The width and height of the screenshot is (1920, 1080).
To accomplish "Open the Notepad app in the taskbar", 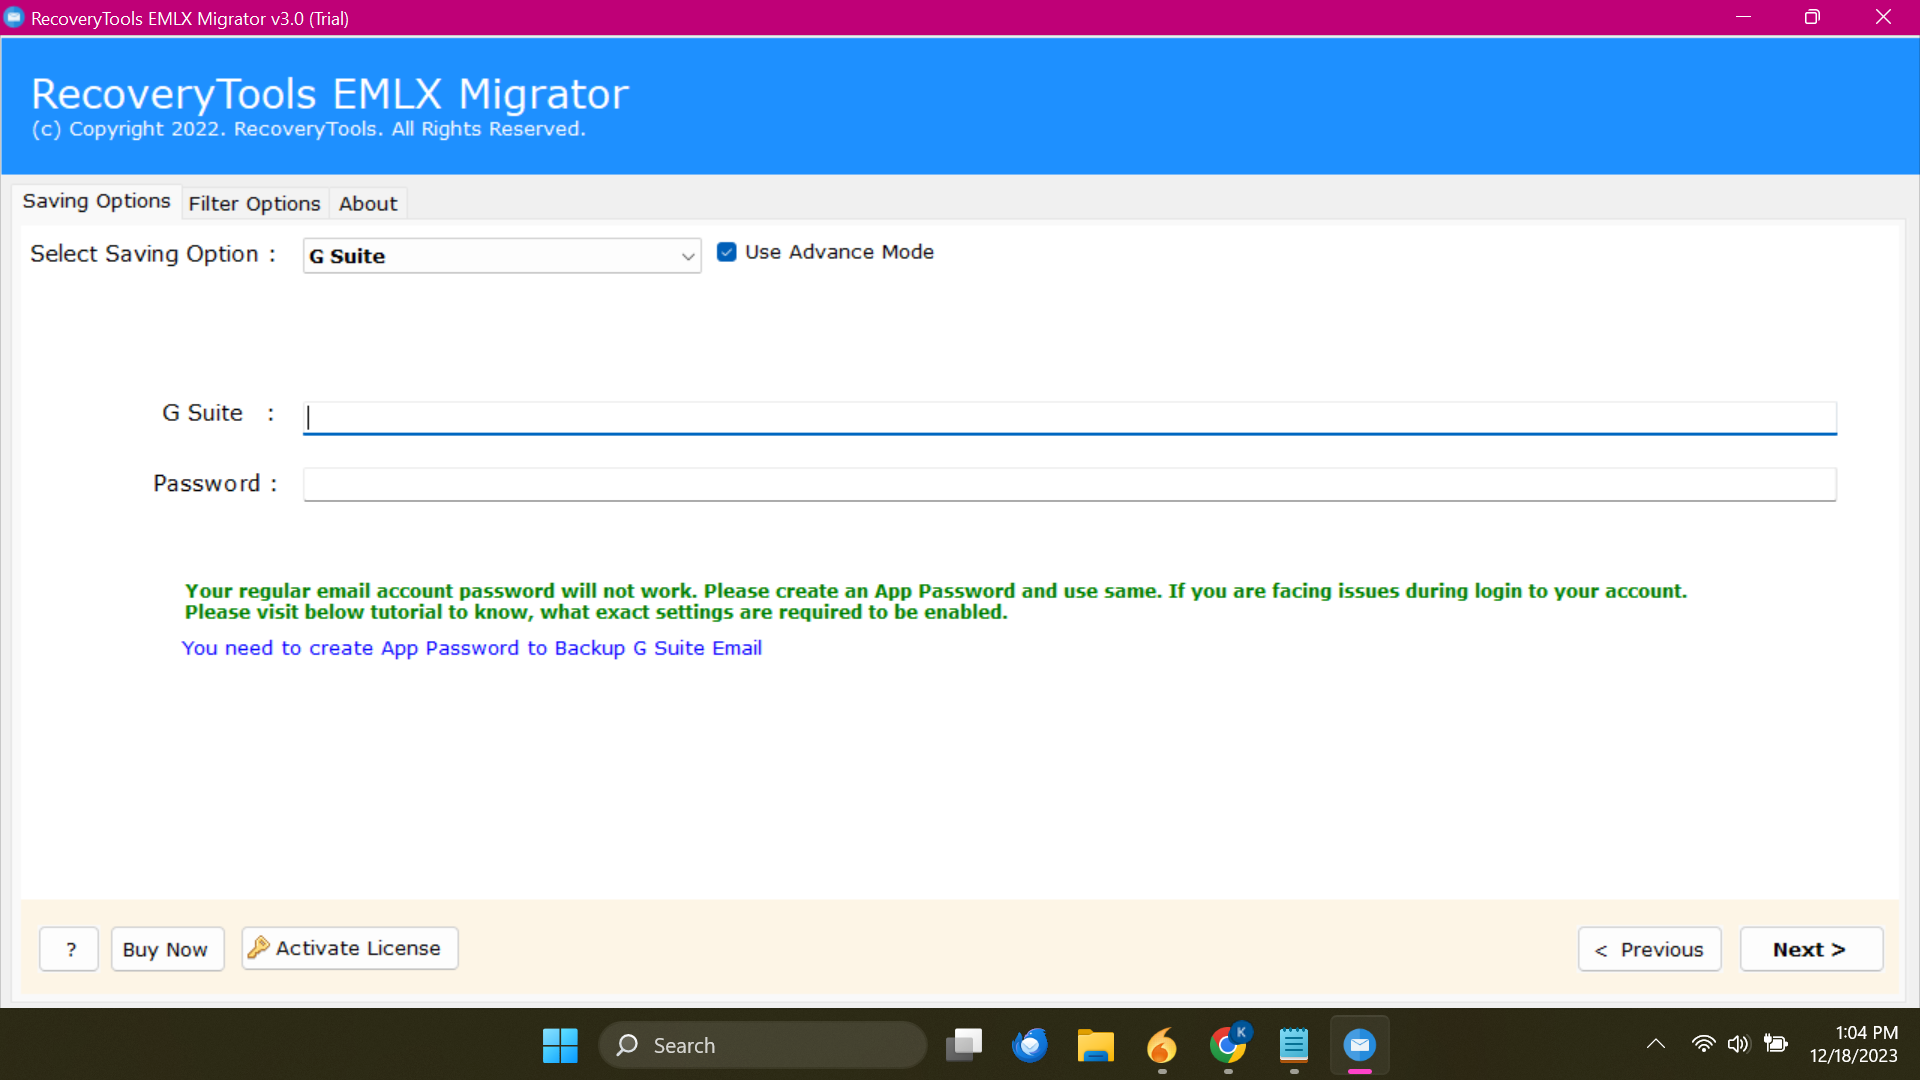I will pos(1294,1045).
